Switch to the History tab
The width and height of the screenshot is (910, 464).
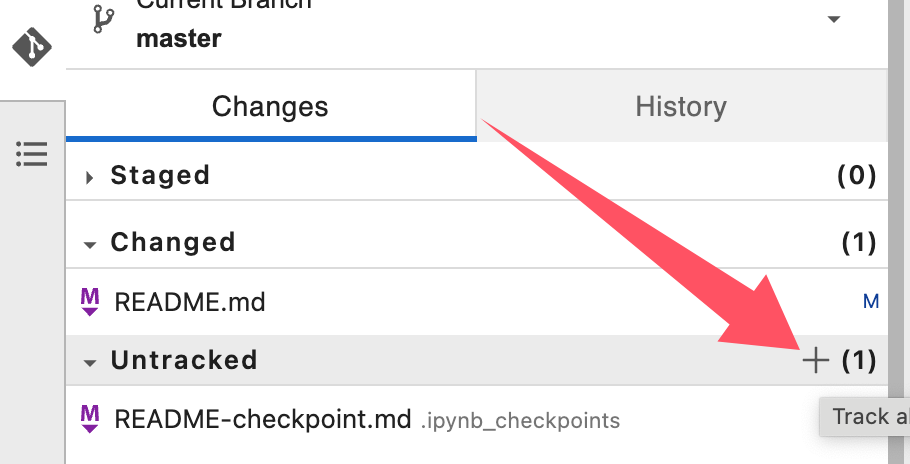point(681,106)
